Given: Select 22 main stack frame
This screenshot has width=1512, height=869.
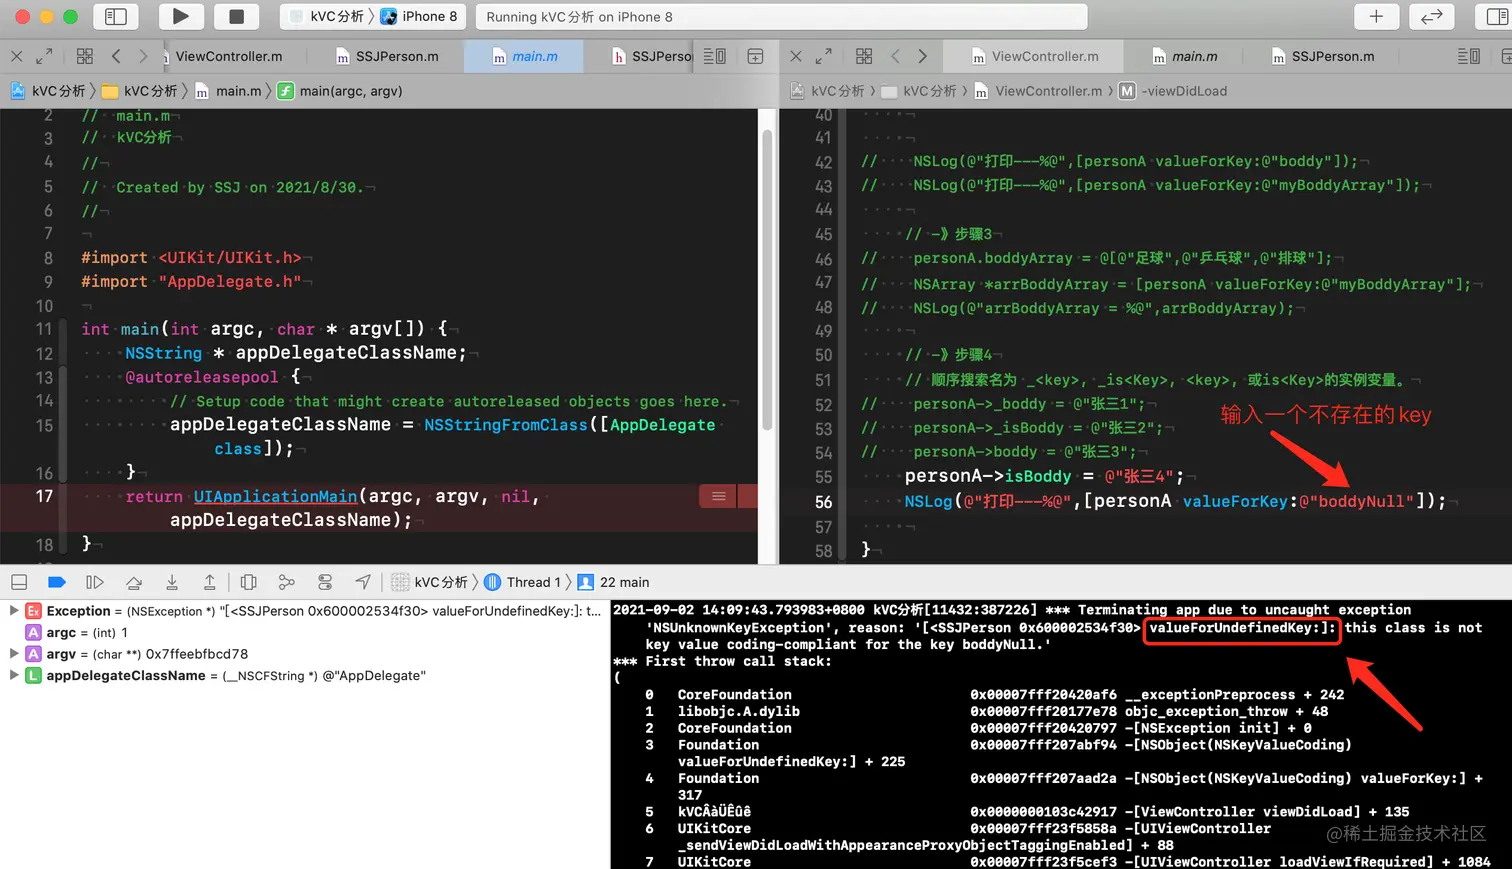Looking at the screenshot, I should click(x=614, y=582).
